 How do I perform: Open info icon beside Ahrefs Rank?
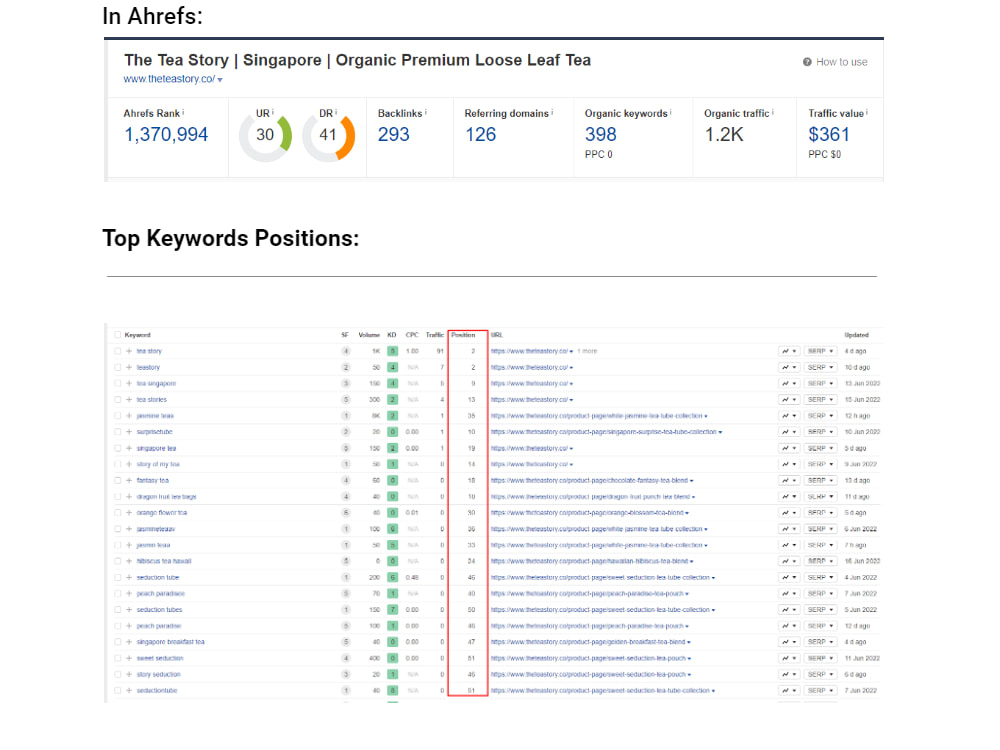point(184,112)
